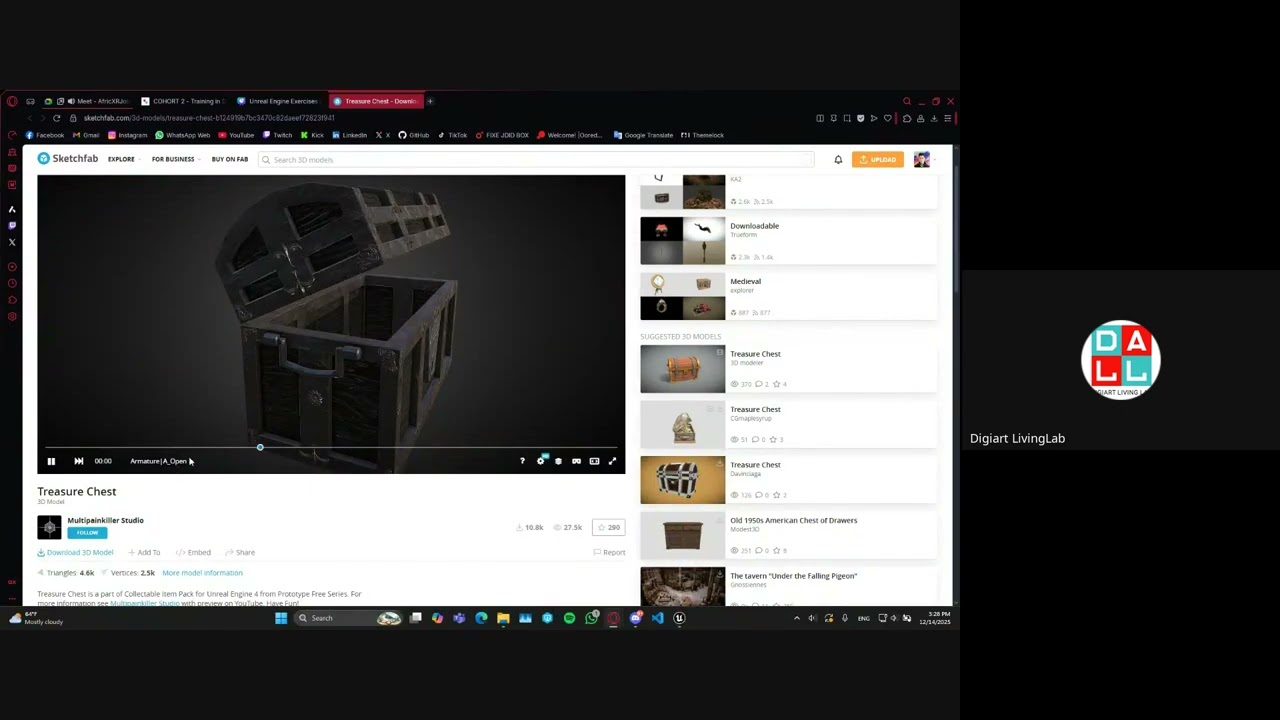Click the Sketchfab logo
Viewport: 1280px width, 720px height.
(x=68, y=159)
